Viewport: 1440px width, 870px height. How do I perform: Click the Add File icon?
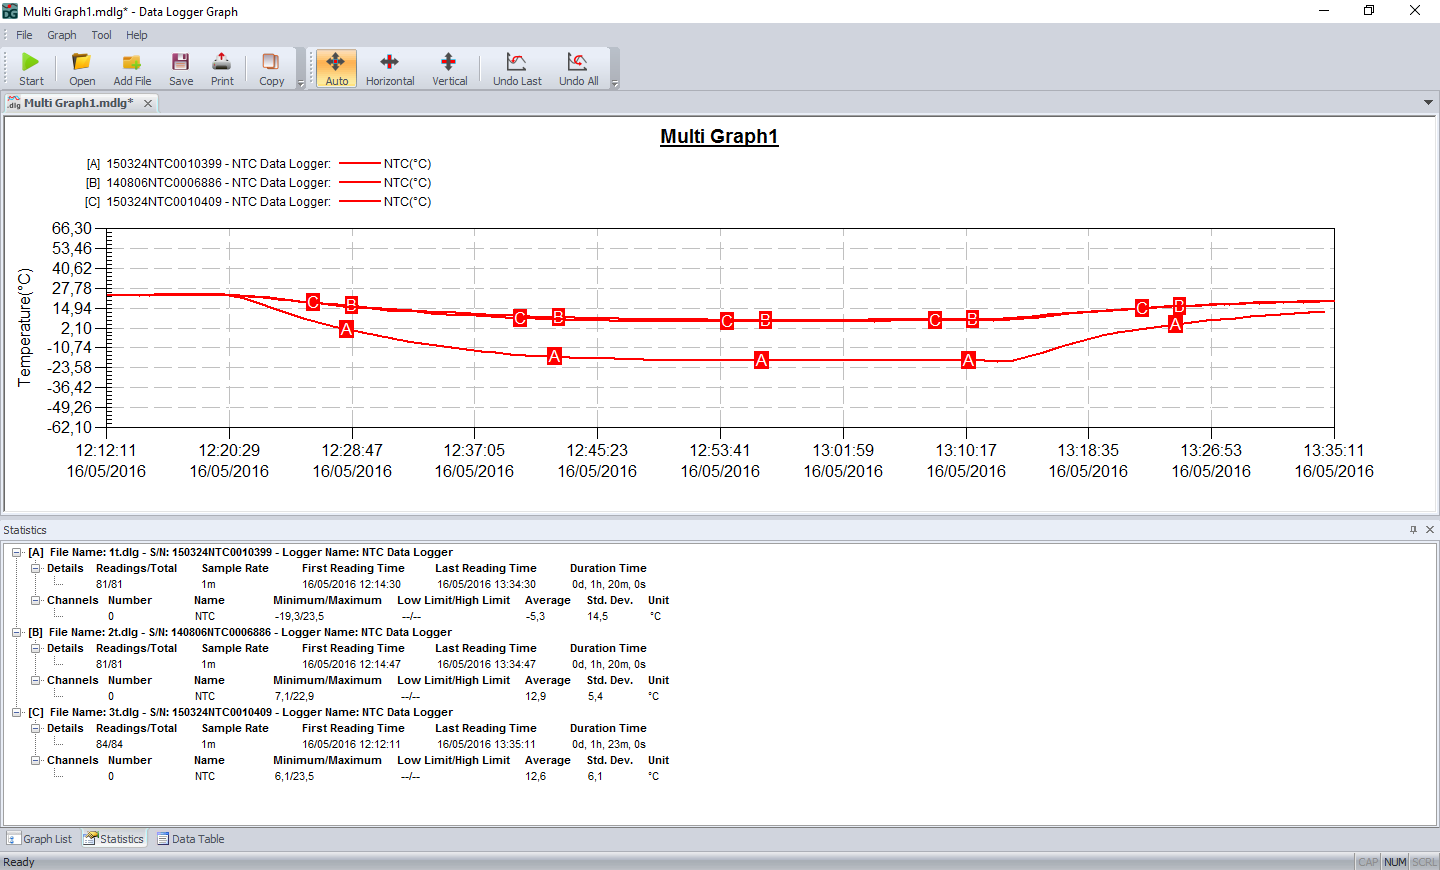pyautogui.click(x=131, y=67)
